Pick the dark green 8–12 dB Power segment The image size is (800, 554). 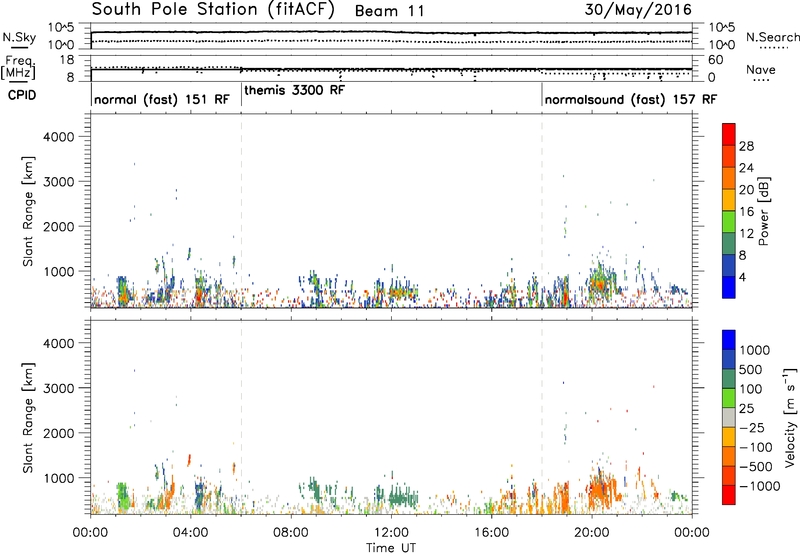(729, 243)
